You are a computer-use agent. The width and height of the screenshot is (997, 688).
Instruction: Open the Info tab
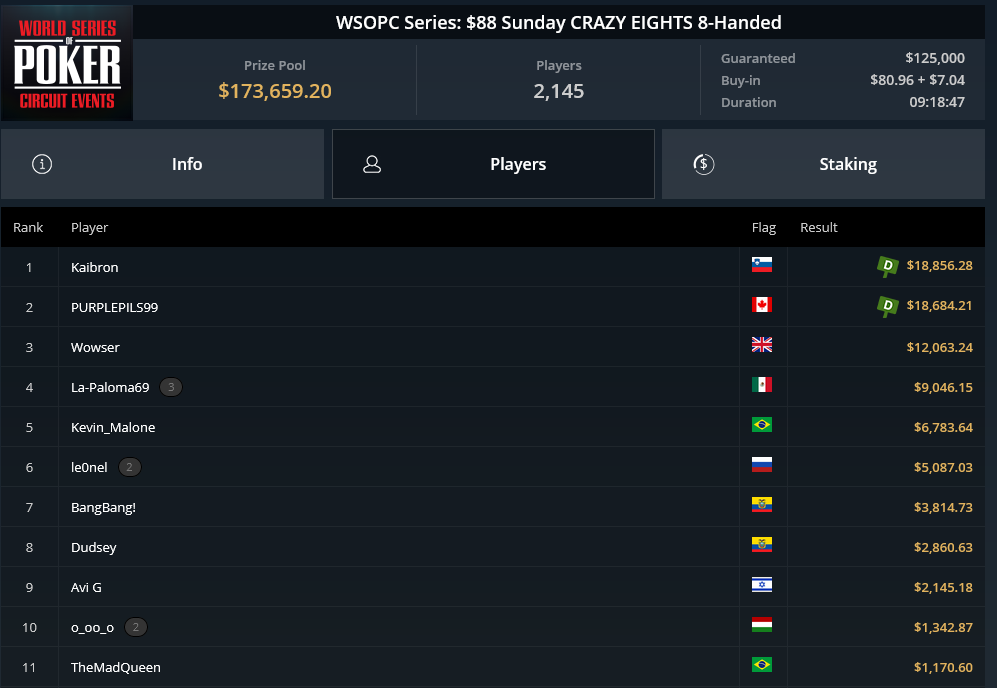(x=162, y=164)
